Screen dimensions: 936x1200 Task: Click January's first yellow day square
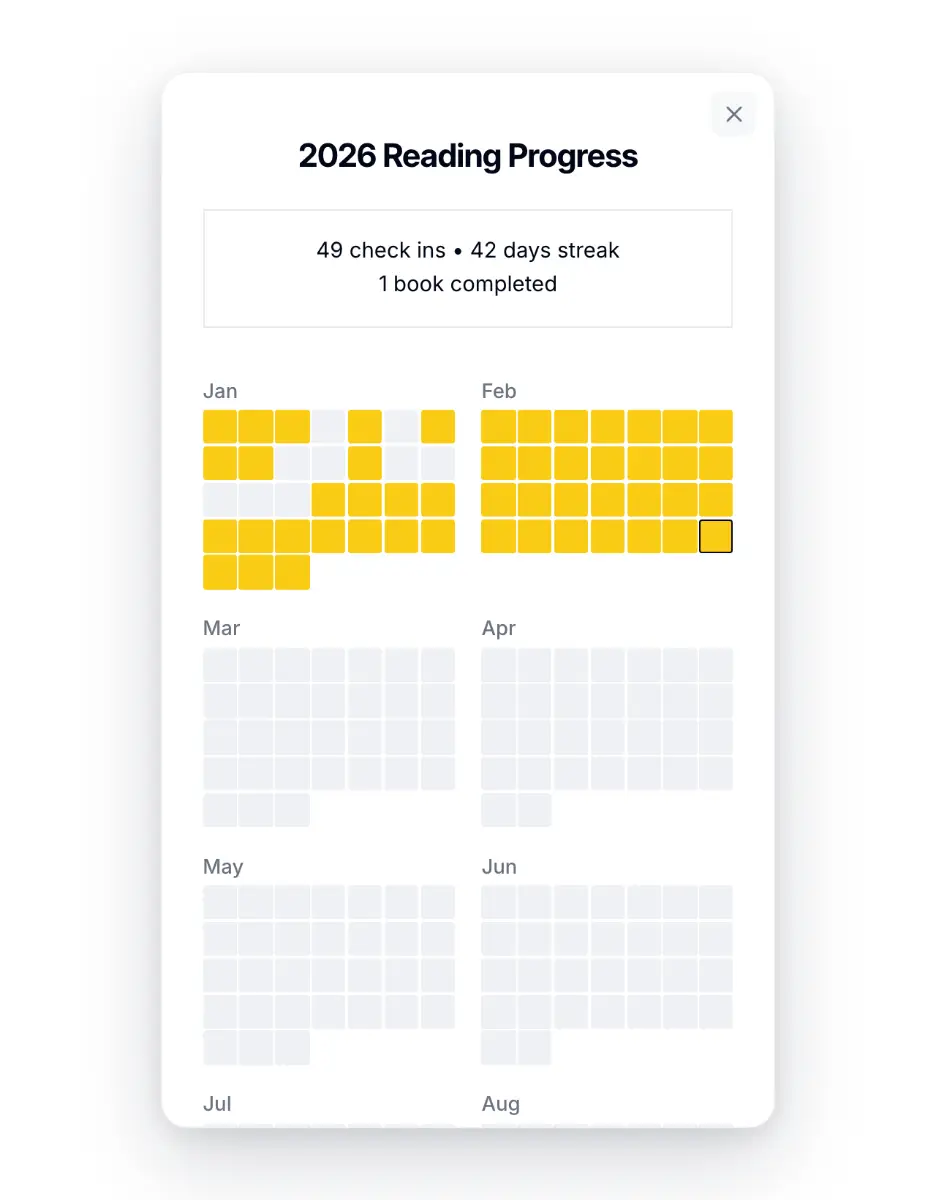click(220, 427)
